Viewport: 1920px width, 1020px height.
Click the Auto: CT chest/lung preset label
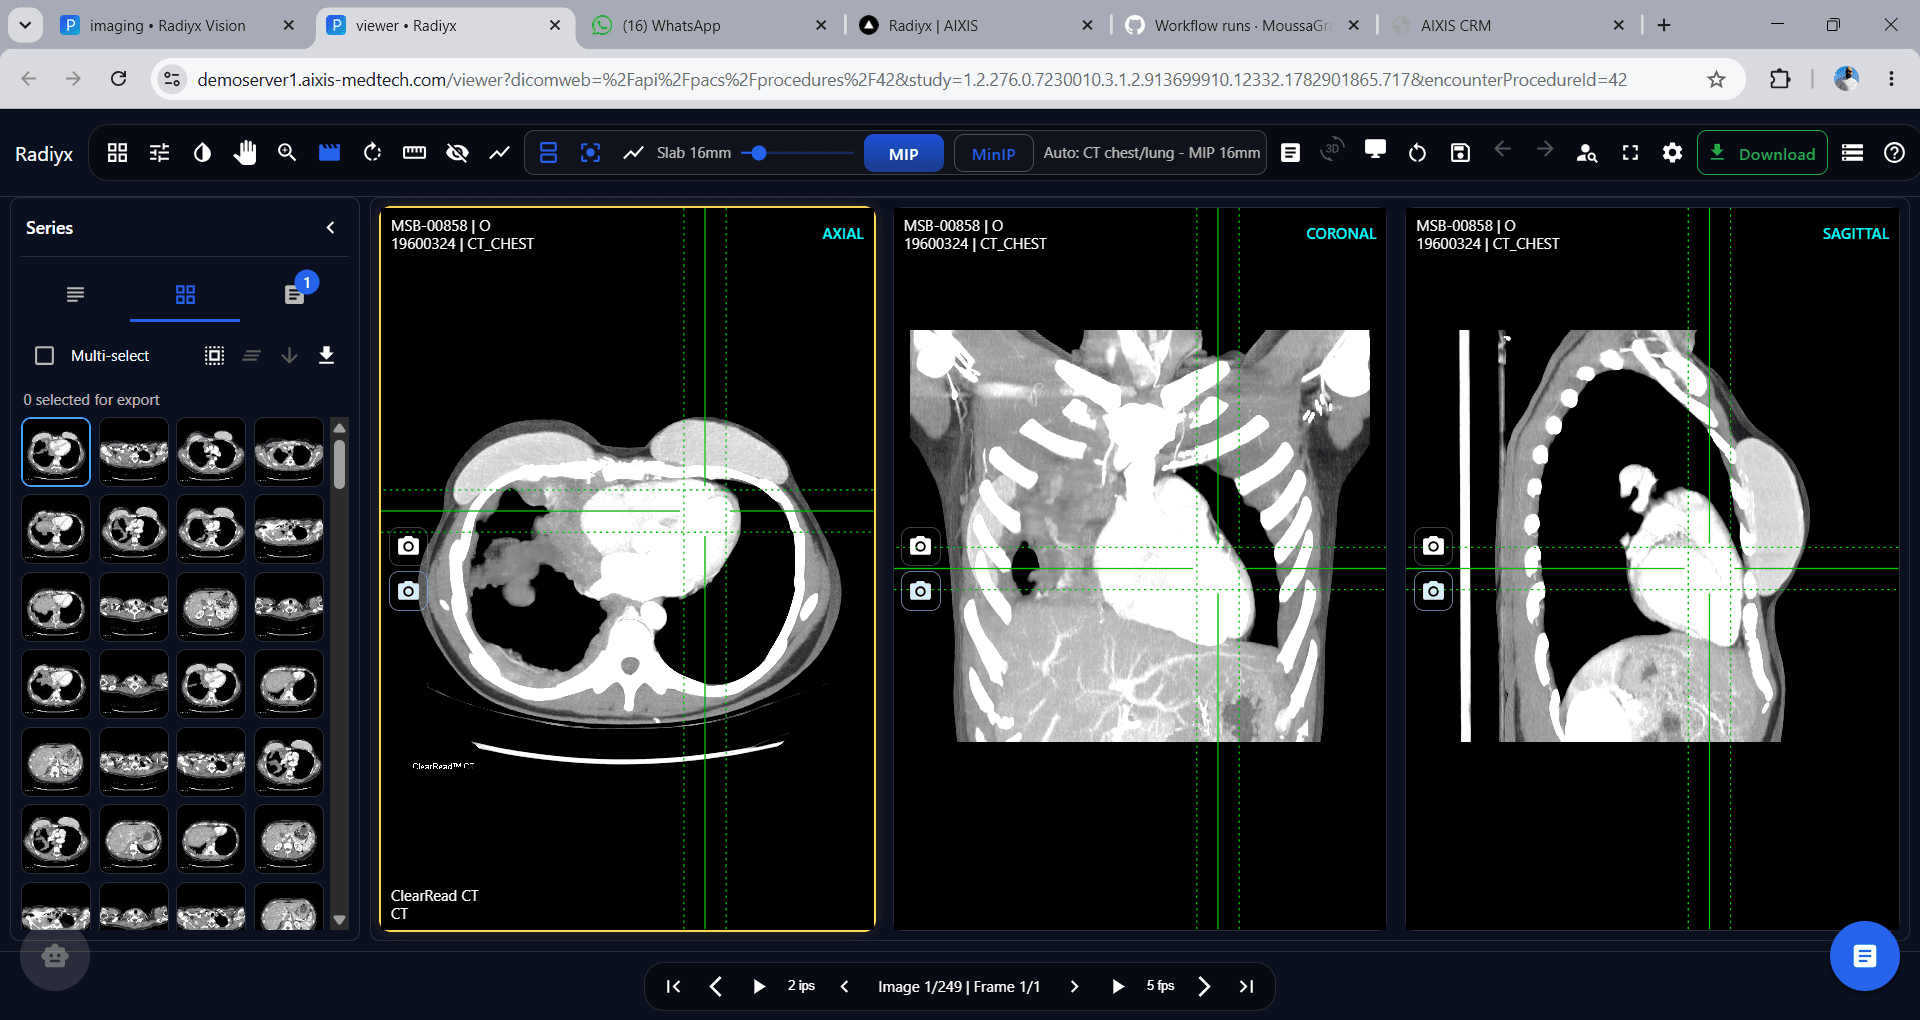click(x=1151, y=153)
